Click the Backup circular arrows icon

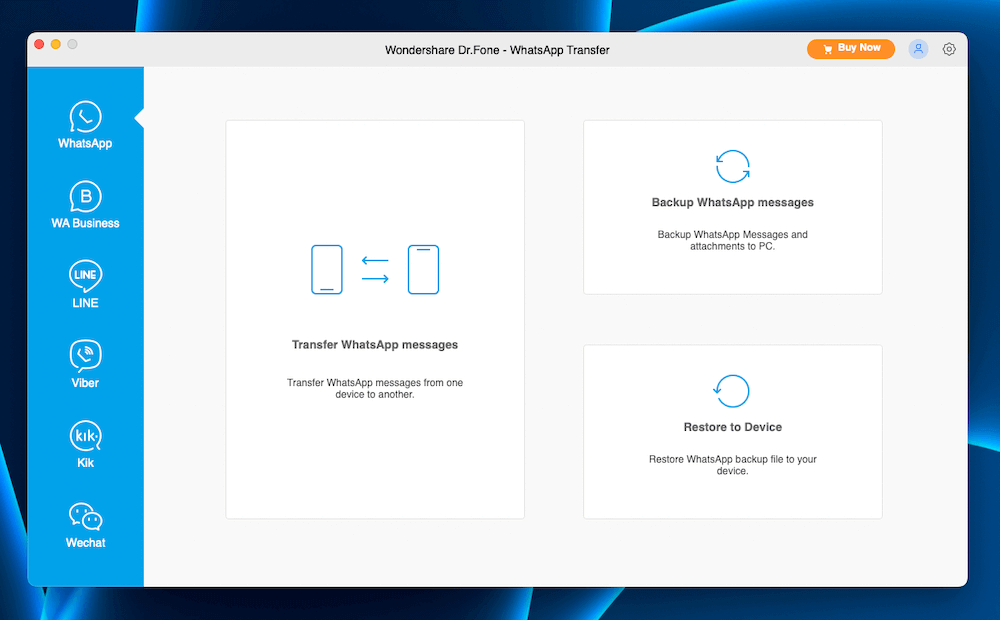coord(732,166)
